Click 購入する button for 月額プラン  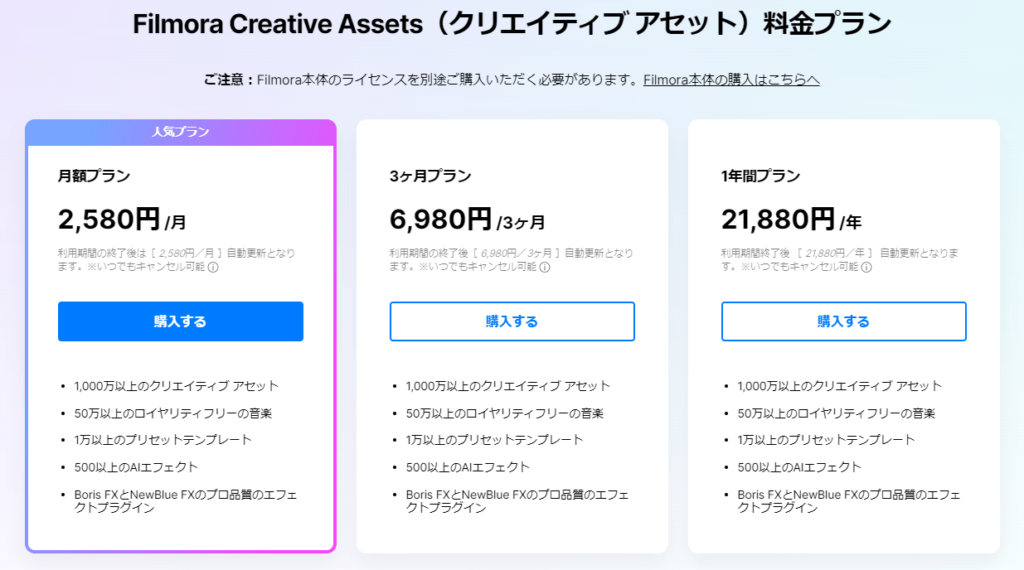[180, 321]
